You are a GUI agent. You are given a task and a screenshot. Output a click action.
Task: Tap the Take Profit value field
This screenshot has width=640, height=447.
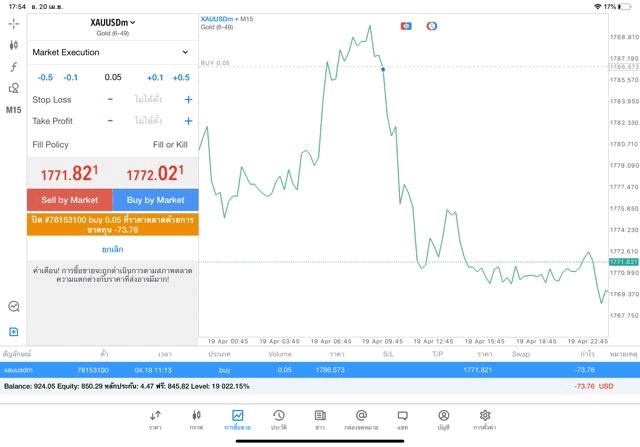[148, 121]
